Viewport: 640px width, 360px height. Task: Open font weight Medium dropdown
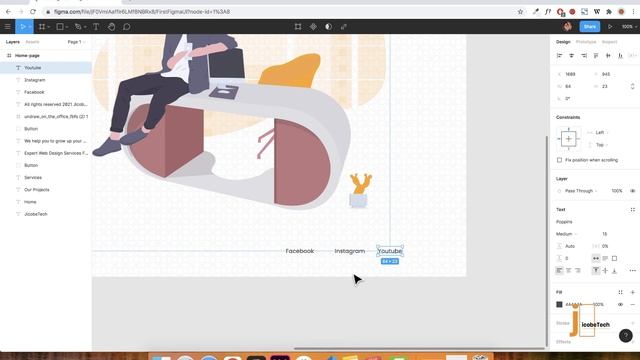pyautogui.click(x=567, y=234)
